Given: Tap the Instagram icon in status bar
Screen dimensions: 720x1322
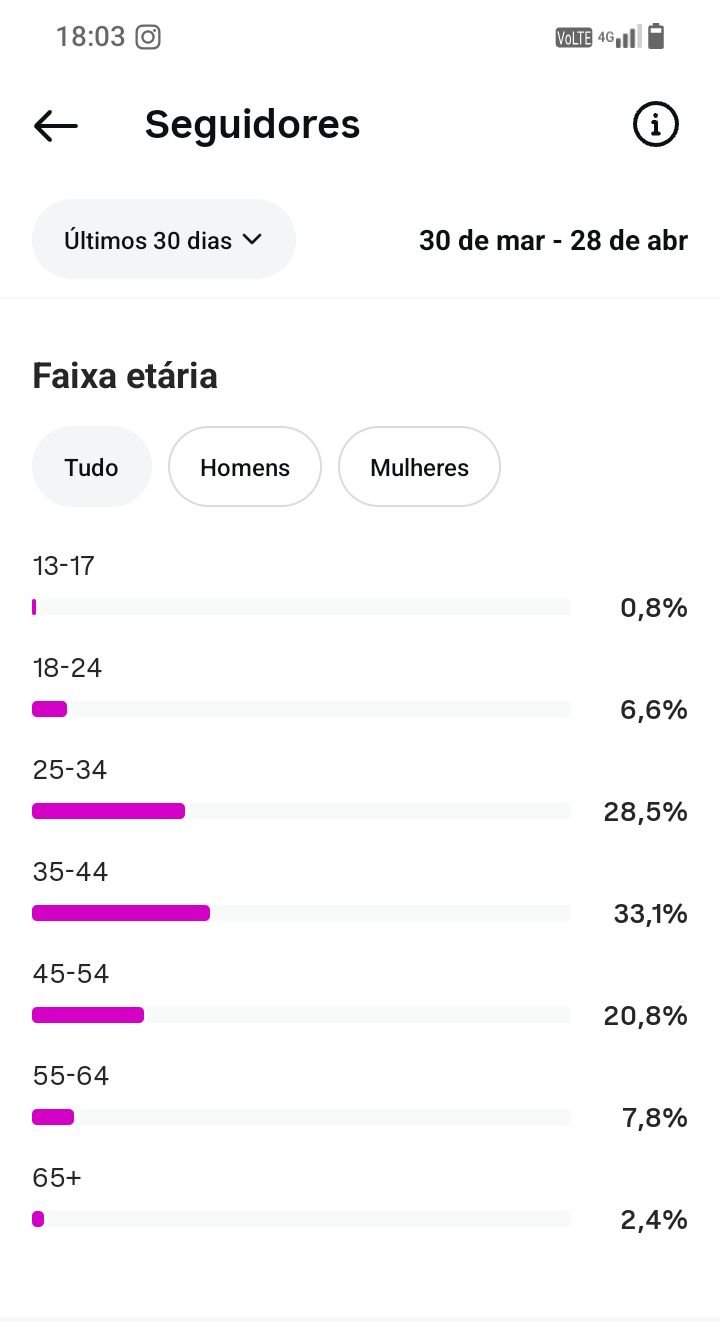Looking at the screenshot, I should click(148, 37).
